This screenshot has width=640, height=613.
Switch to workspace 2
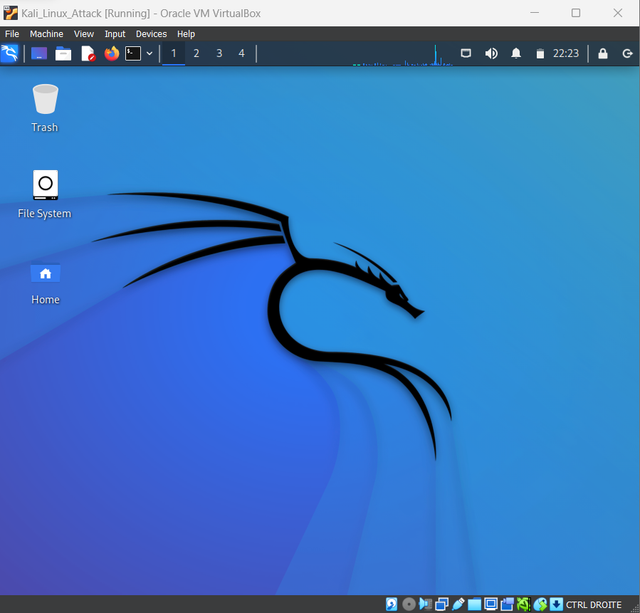(196, 53)
